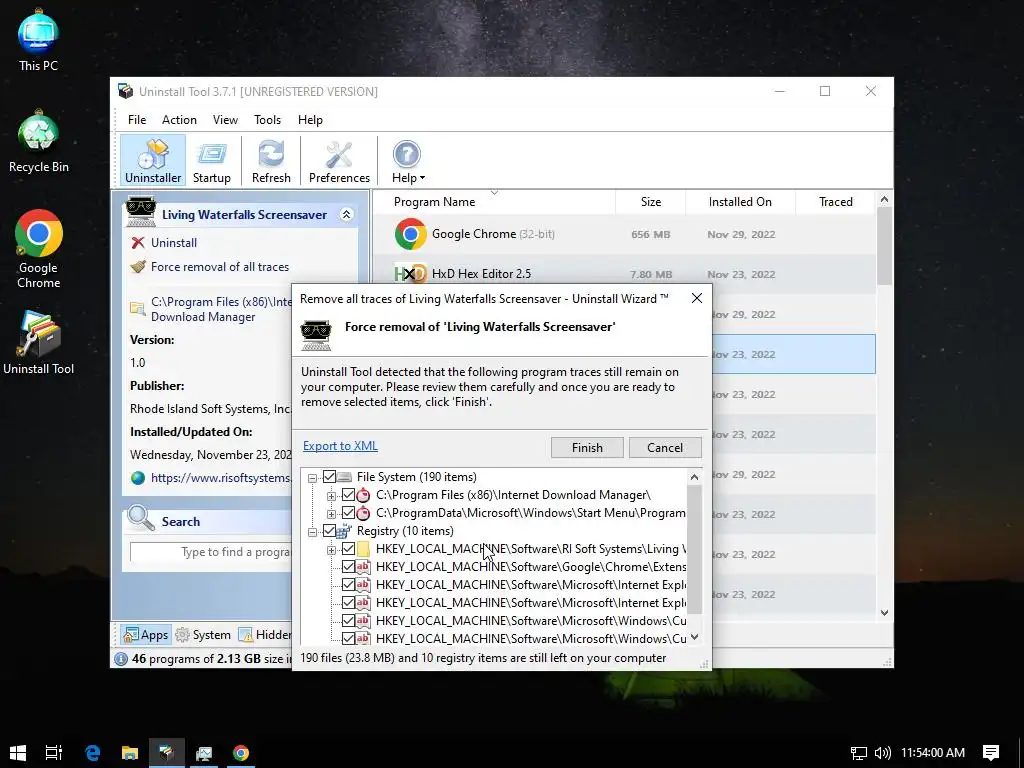Uncheck the Registry (10 items) checkbox
The image size is (1024, 768).
coord(329,531)
